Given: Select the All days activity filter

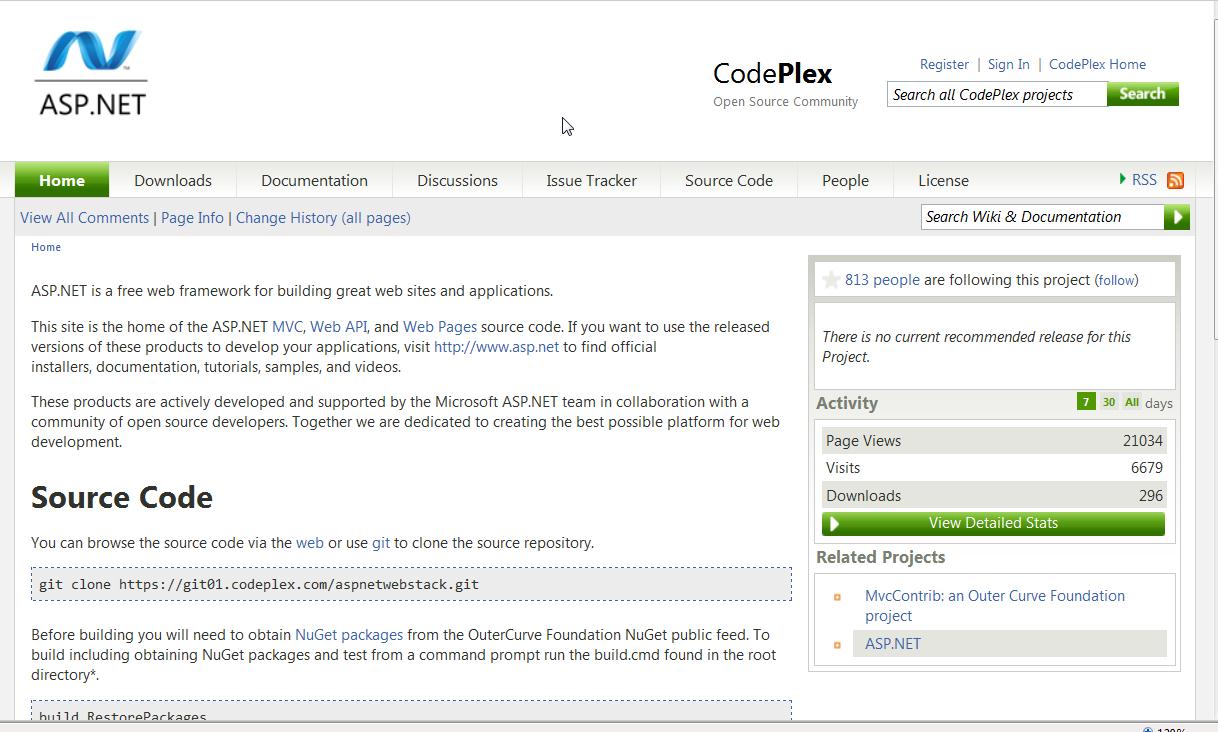Looking at the screenshot, I should click(x=1131, y=402).
